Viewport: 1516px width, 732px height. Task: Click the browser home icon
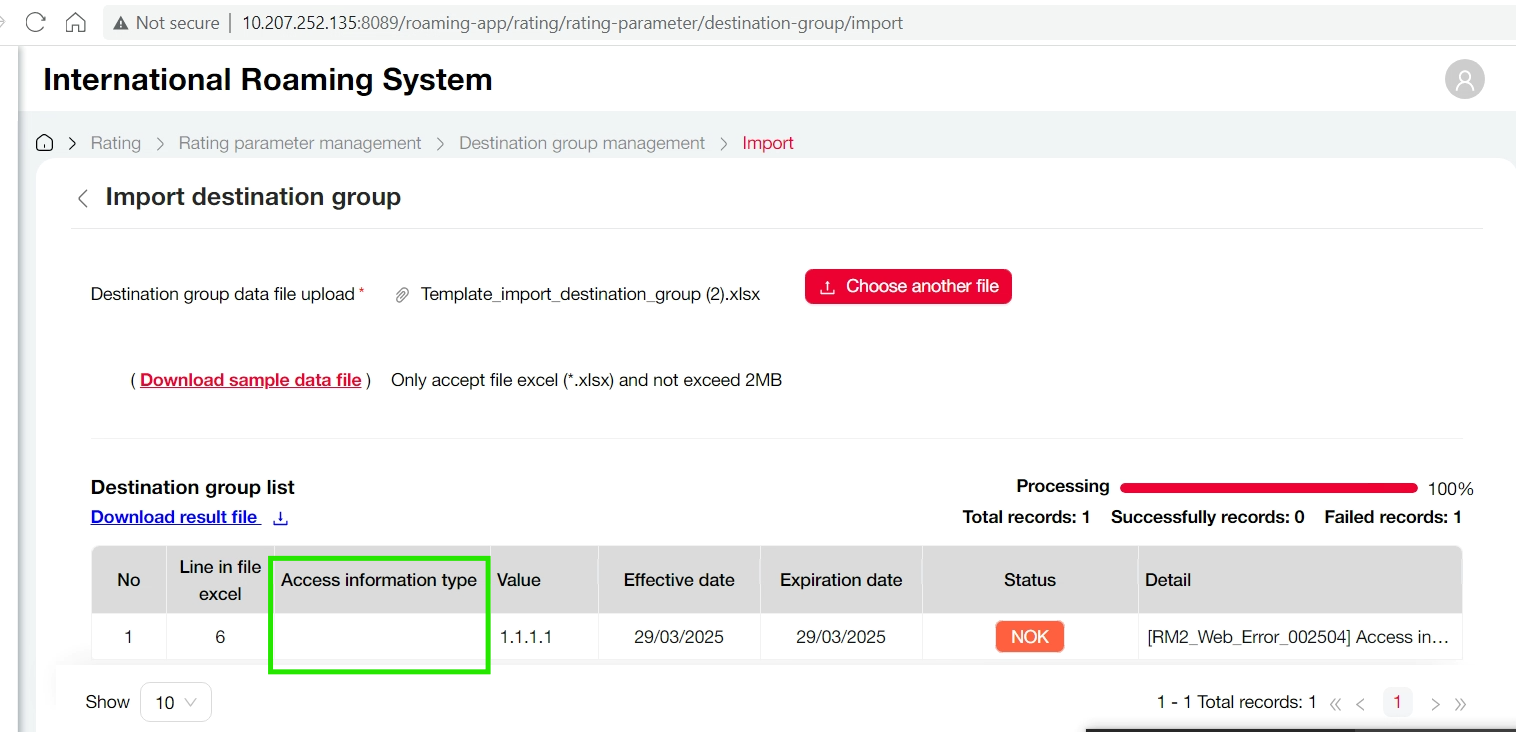(x=75, y=22)
